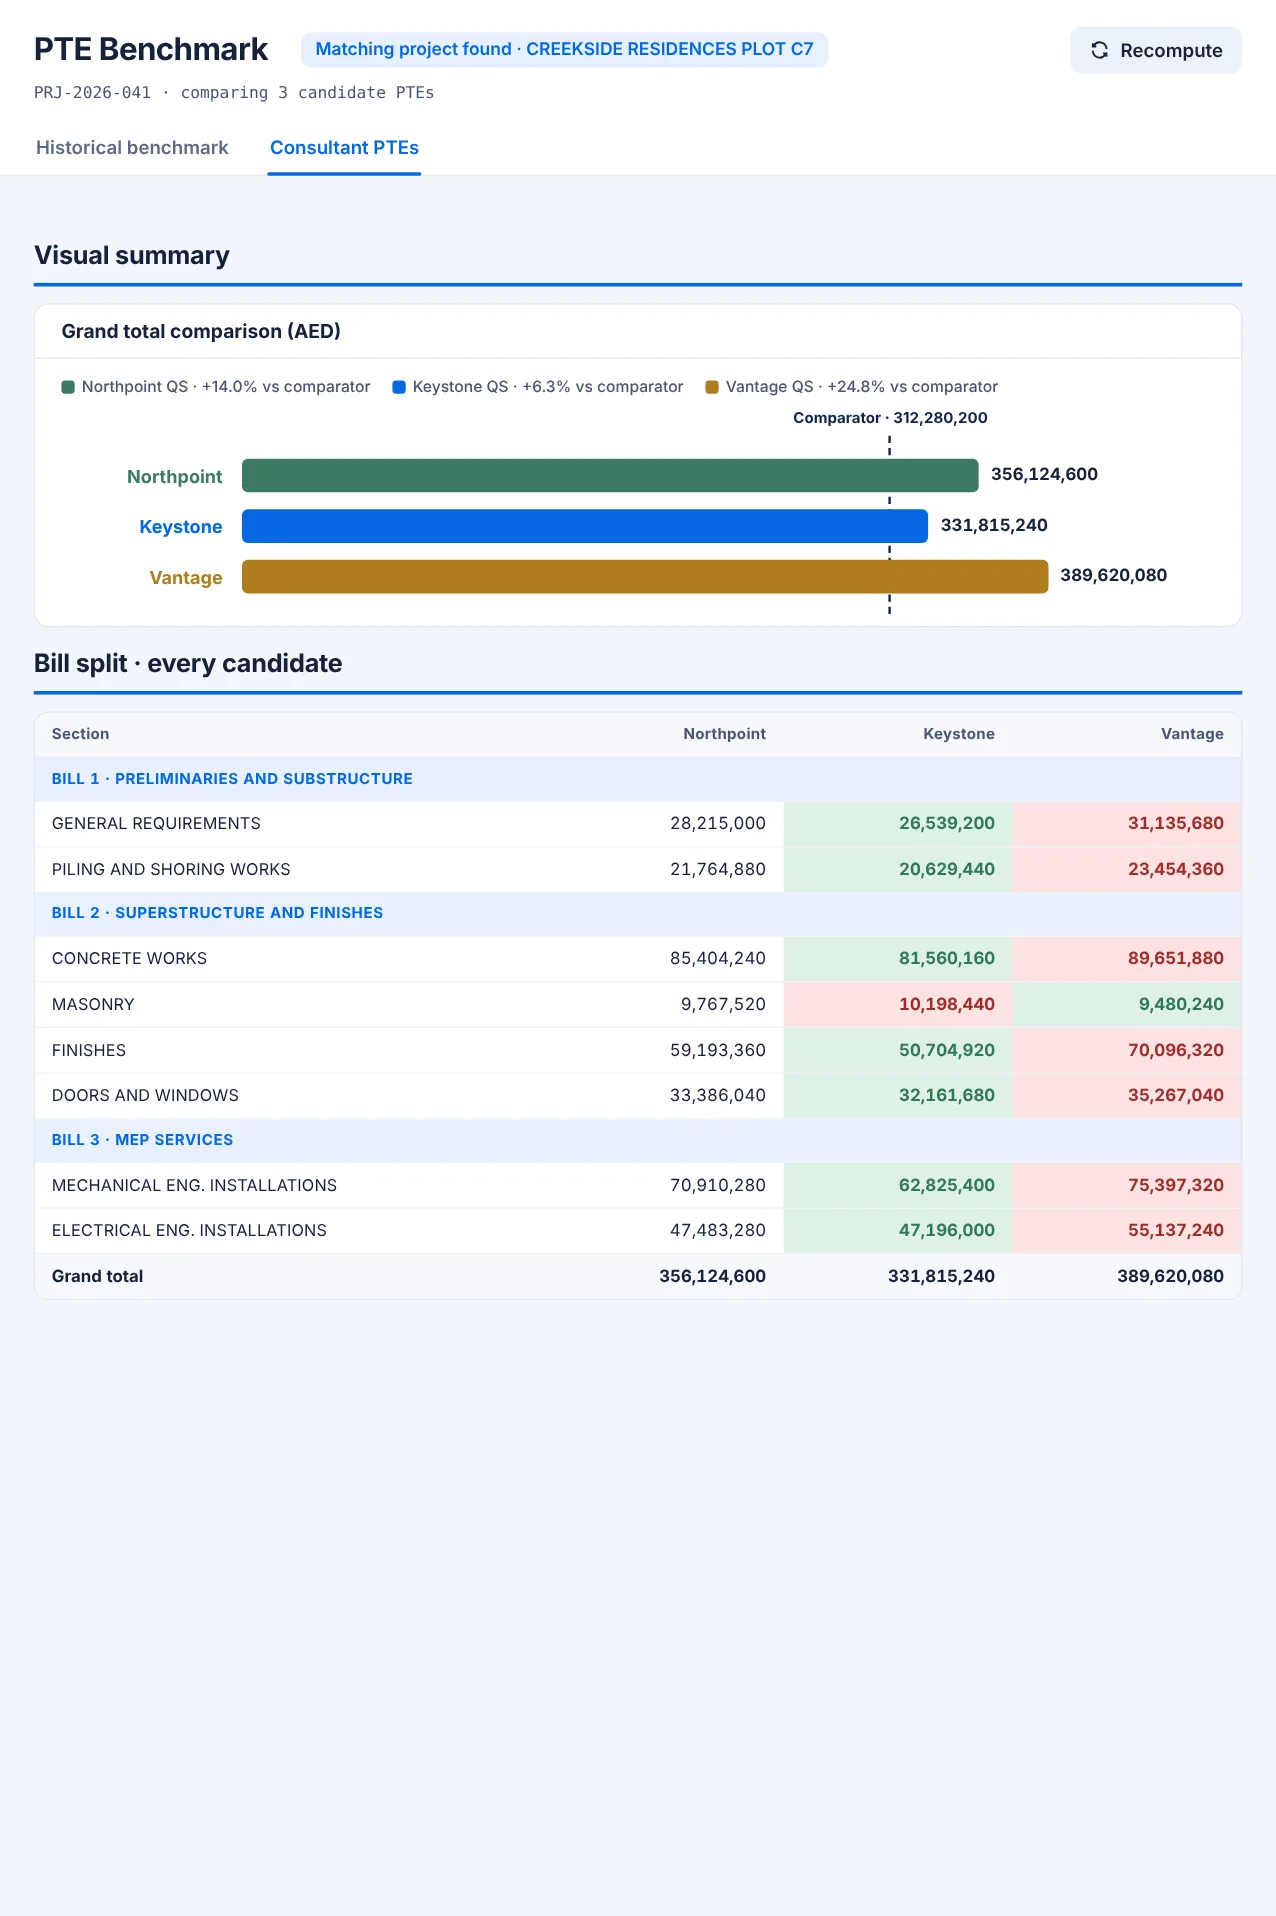
Task: Click the matching project found badge
Action: [x=564, y=49]
